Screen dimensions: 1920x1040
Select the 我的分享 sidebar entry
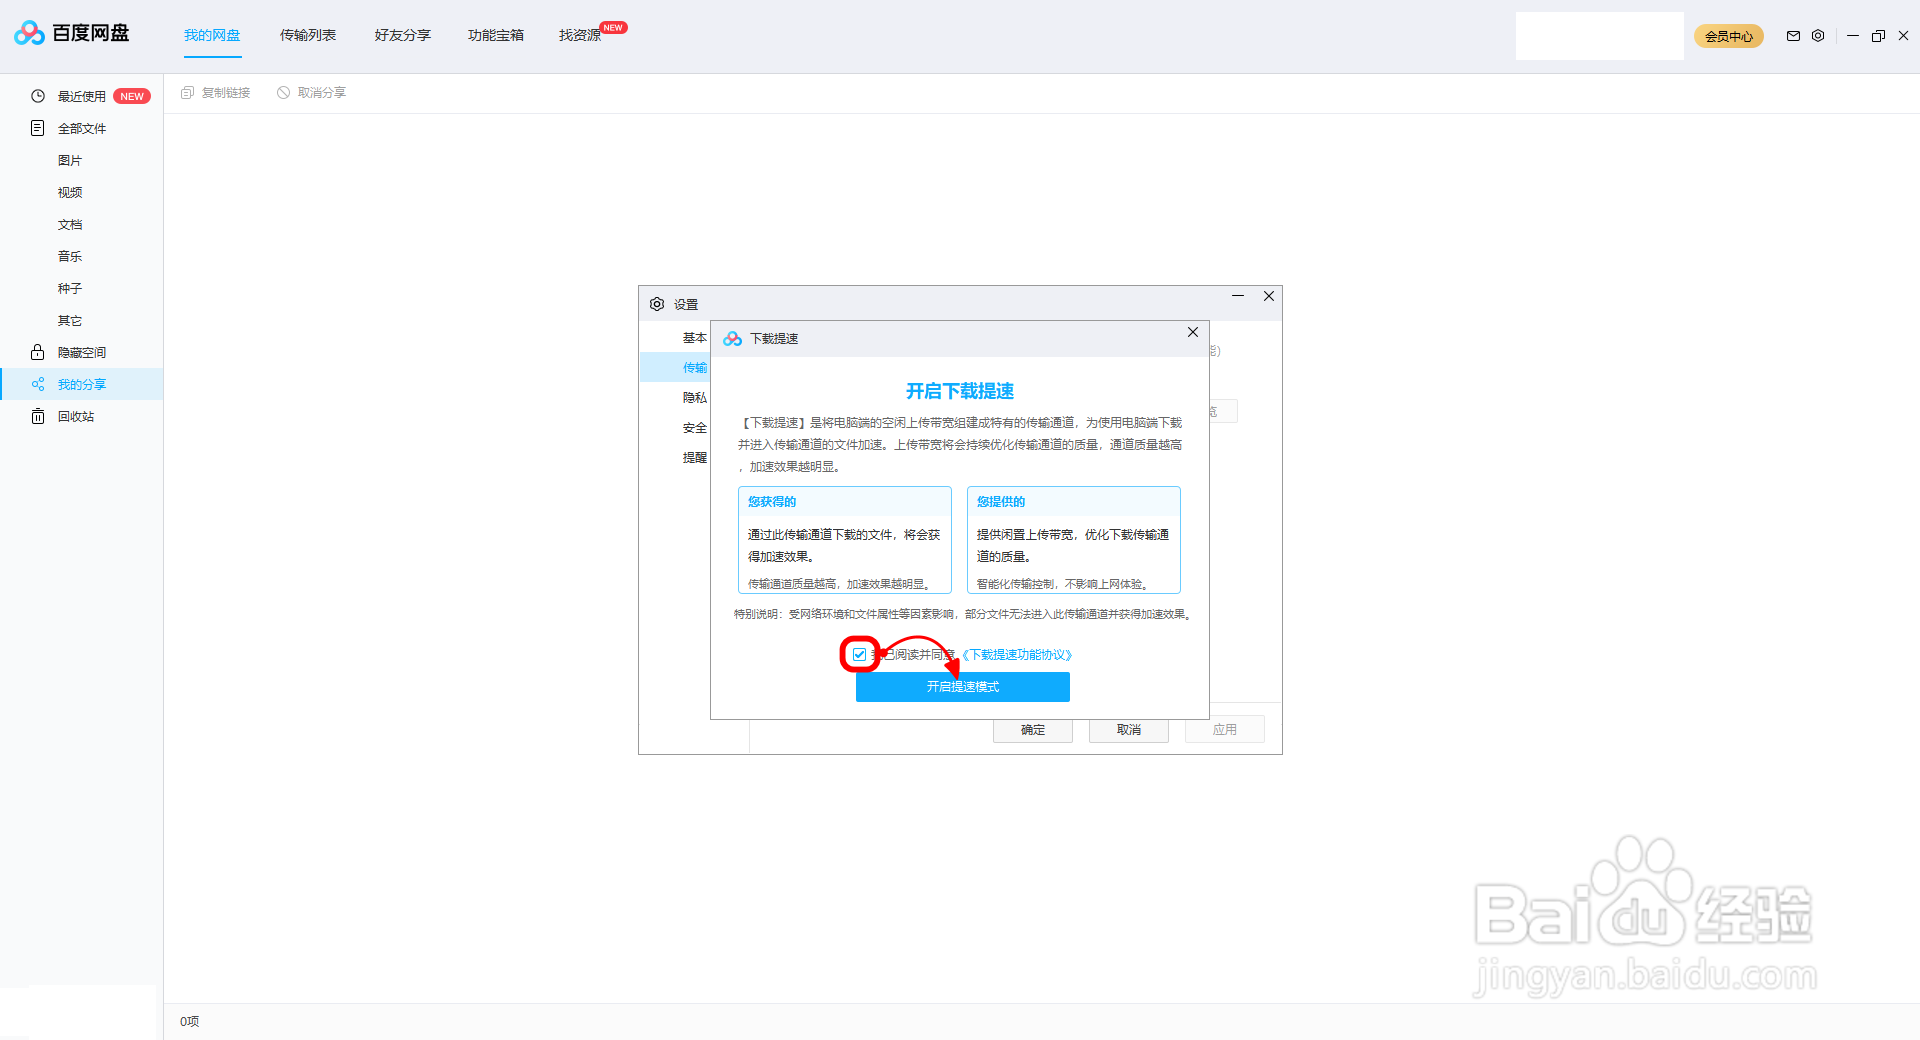[81, 384]
